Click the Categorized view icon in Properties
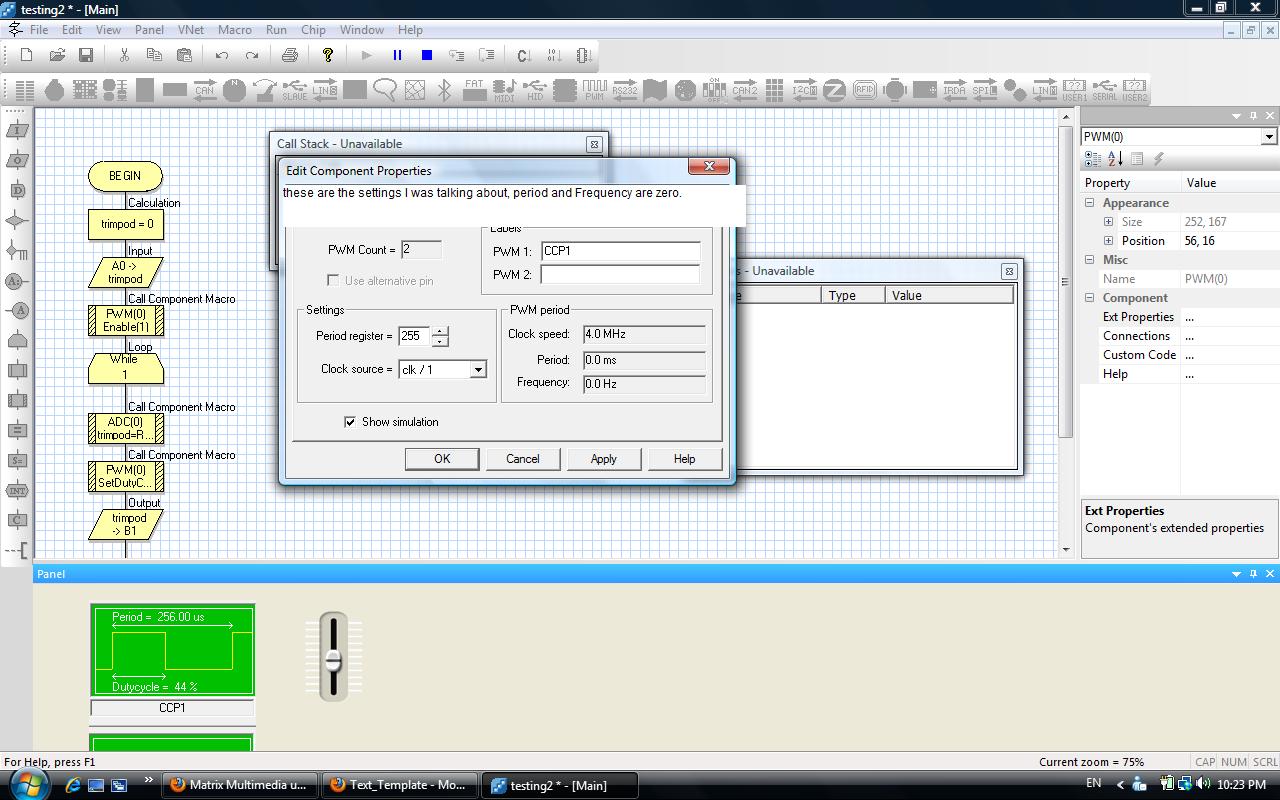The height and width of the screenshot is (800, 1280). (x=1093, y=159)
